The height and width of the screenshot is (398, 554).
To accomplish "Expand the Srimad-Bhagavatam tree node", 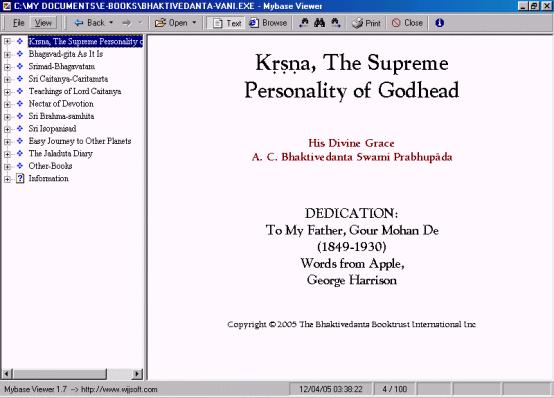I will [7, 67].
